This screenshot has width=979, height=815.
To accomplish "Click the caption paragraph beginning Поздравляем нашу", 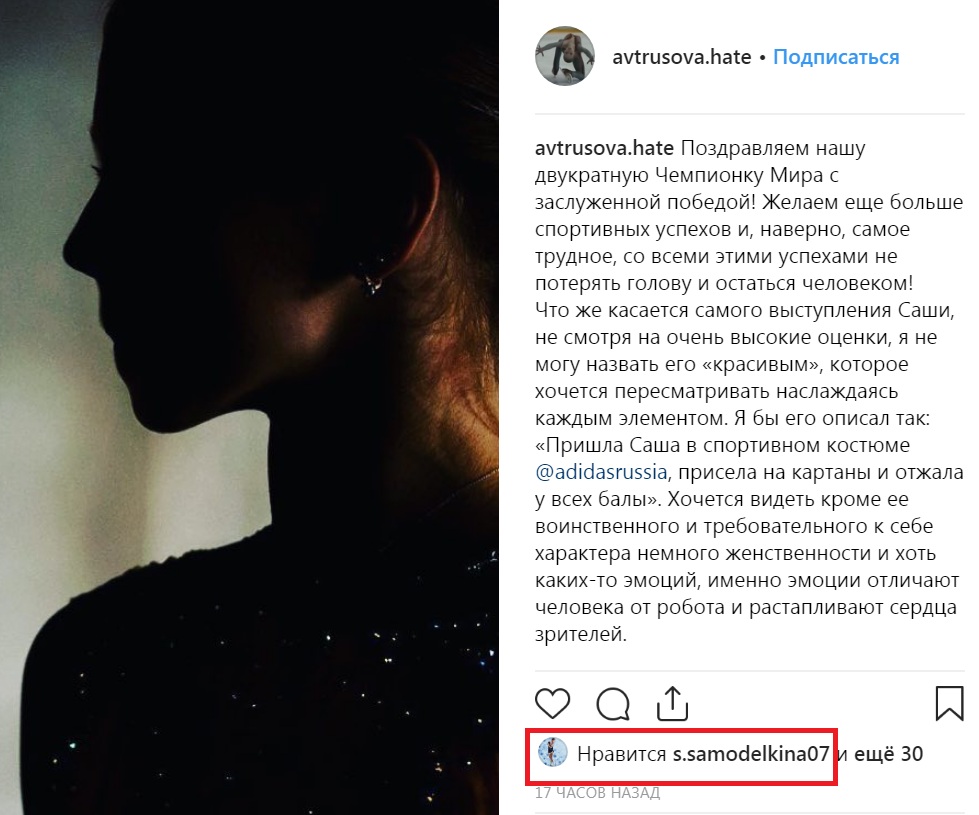I will pyautogui.click(x=749, y=215).
